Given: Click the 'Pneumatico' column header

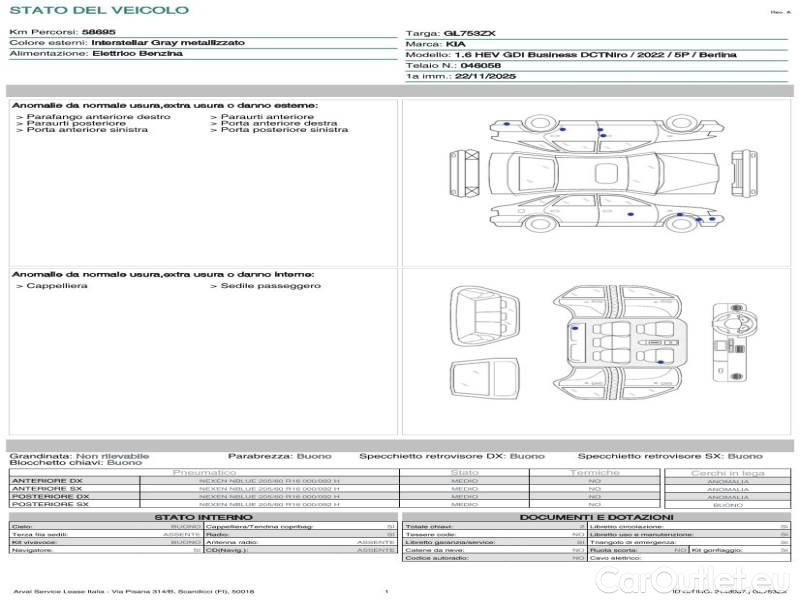Looking at the screenshot, I should [204, 472].
